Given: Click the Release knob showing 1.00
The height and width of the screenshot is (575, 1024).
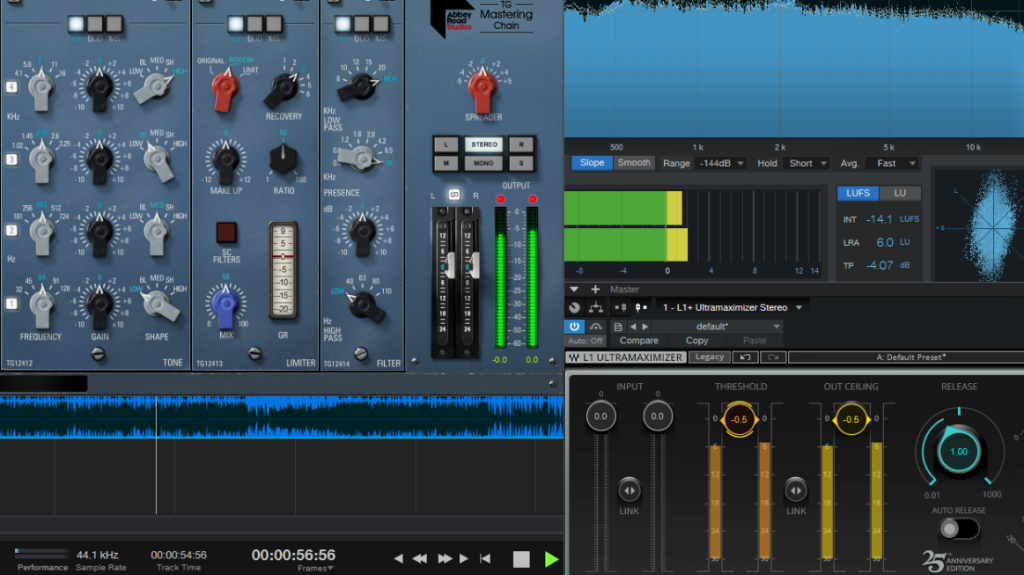Looking at the screenshot, I should click(959, 452).
